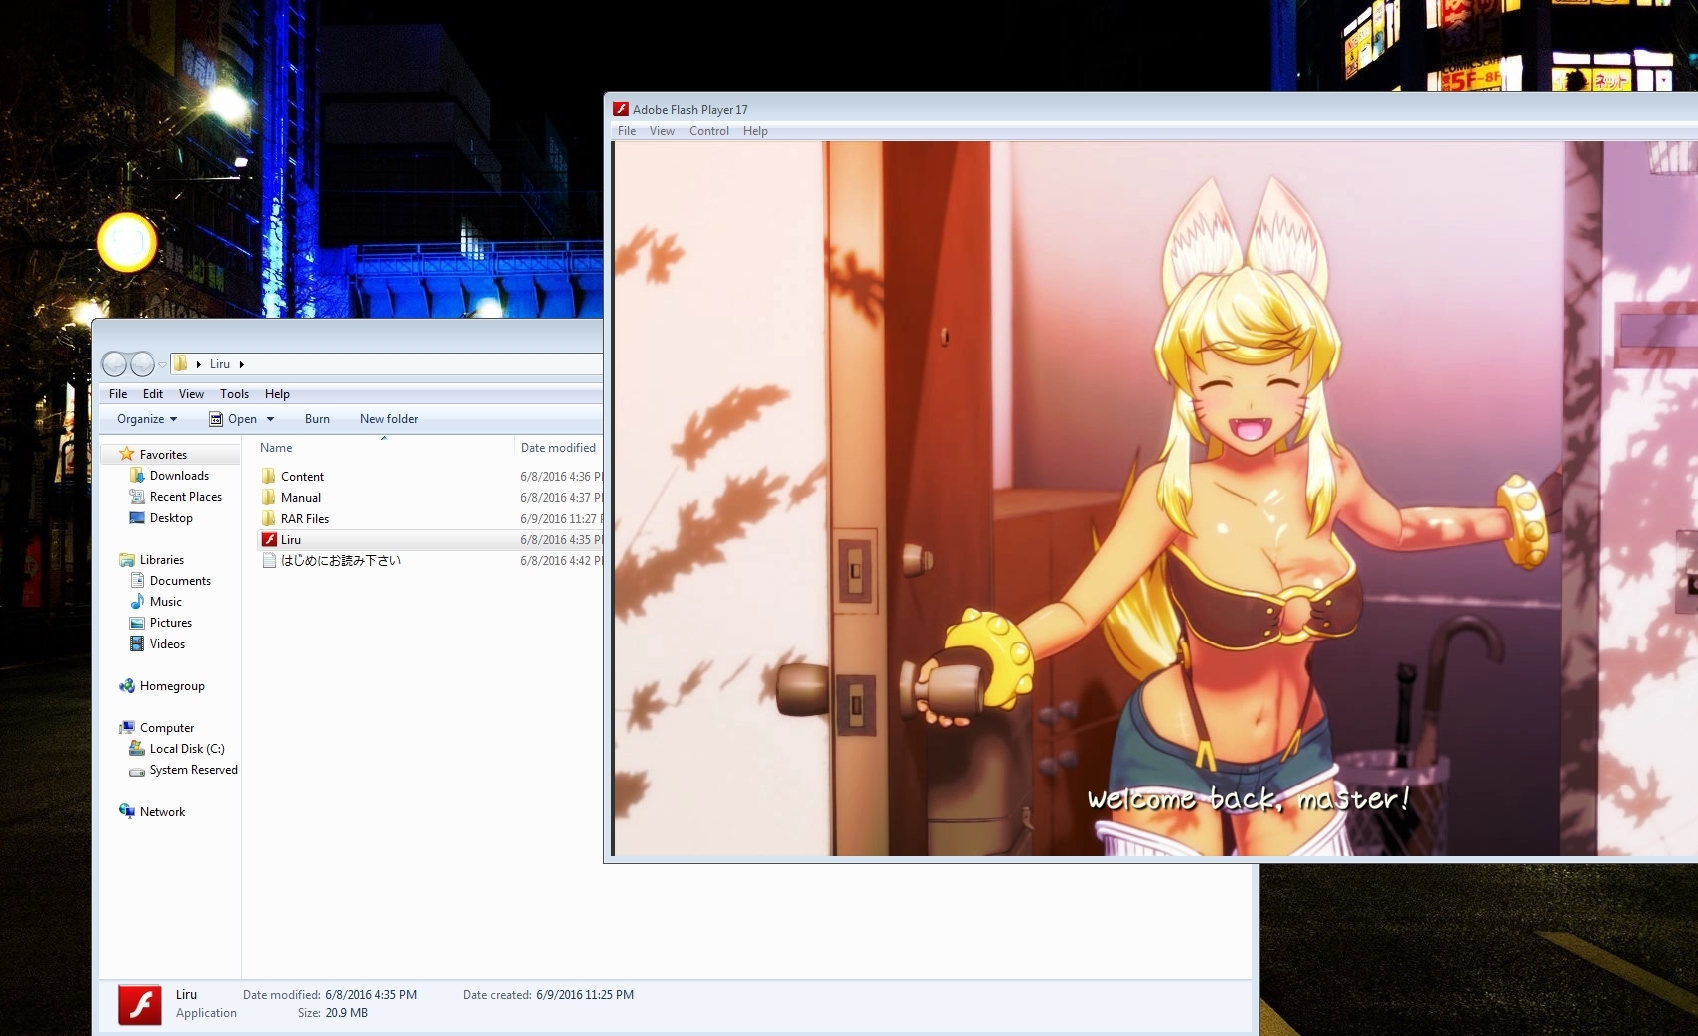Viewport: 1698px width, 1036px height.
Task: Open the Flash Player Control menu
Action: pos(709,131)
